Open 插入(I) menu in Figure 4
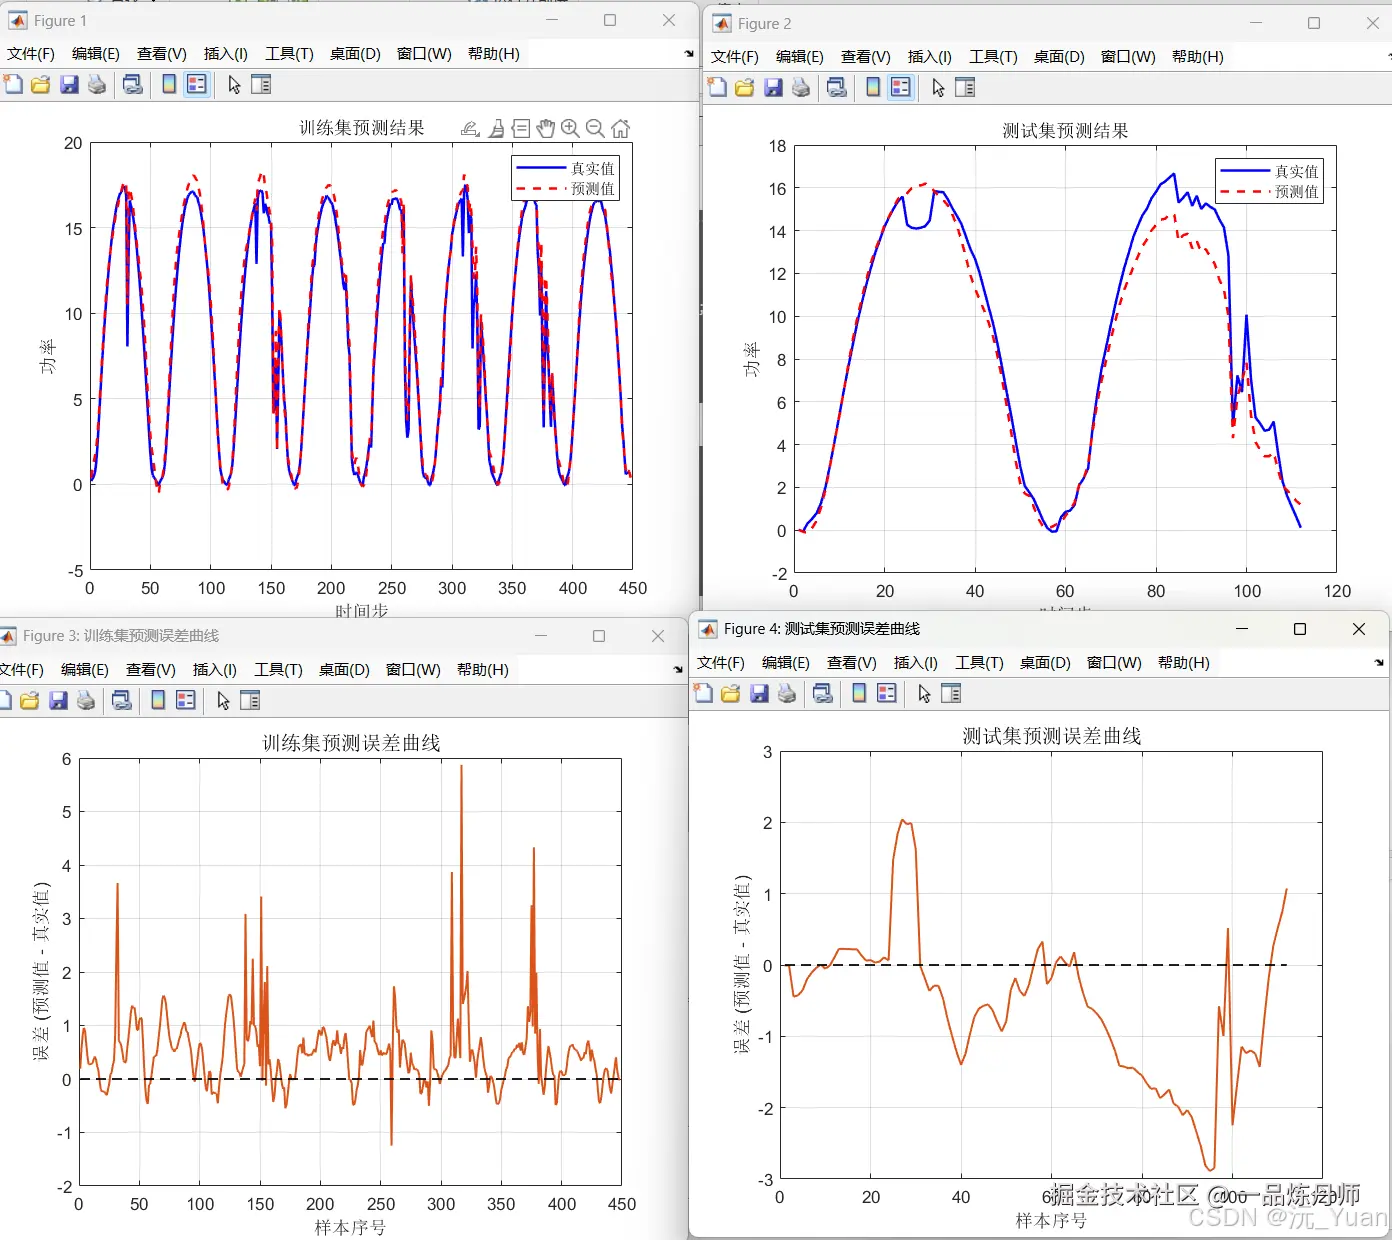The height and width of the screenshot is (1240, 1392). tap(915, 663)
